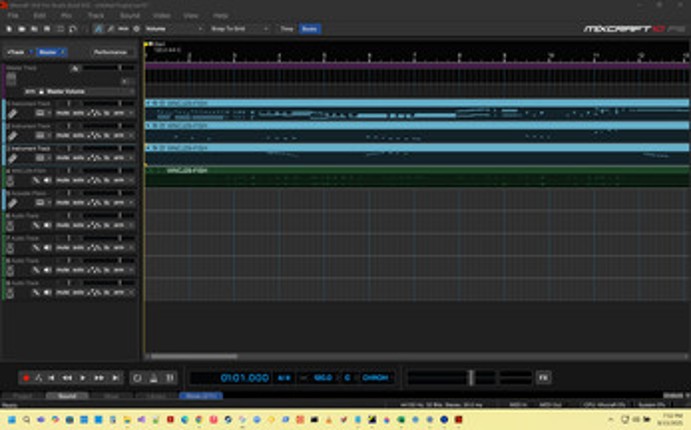
Task: Collapse the first clip on track 1 lane
Action: click(149, 103)
